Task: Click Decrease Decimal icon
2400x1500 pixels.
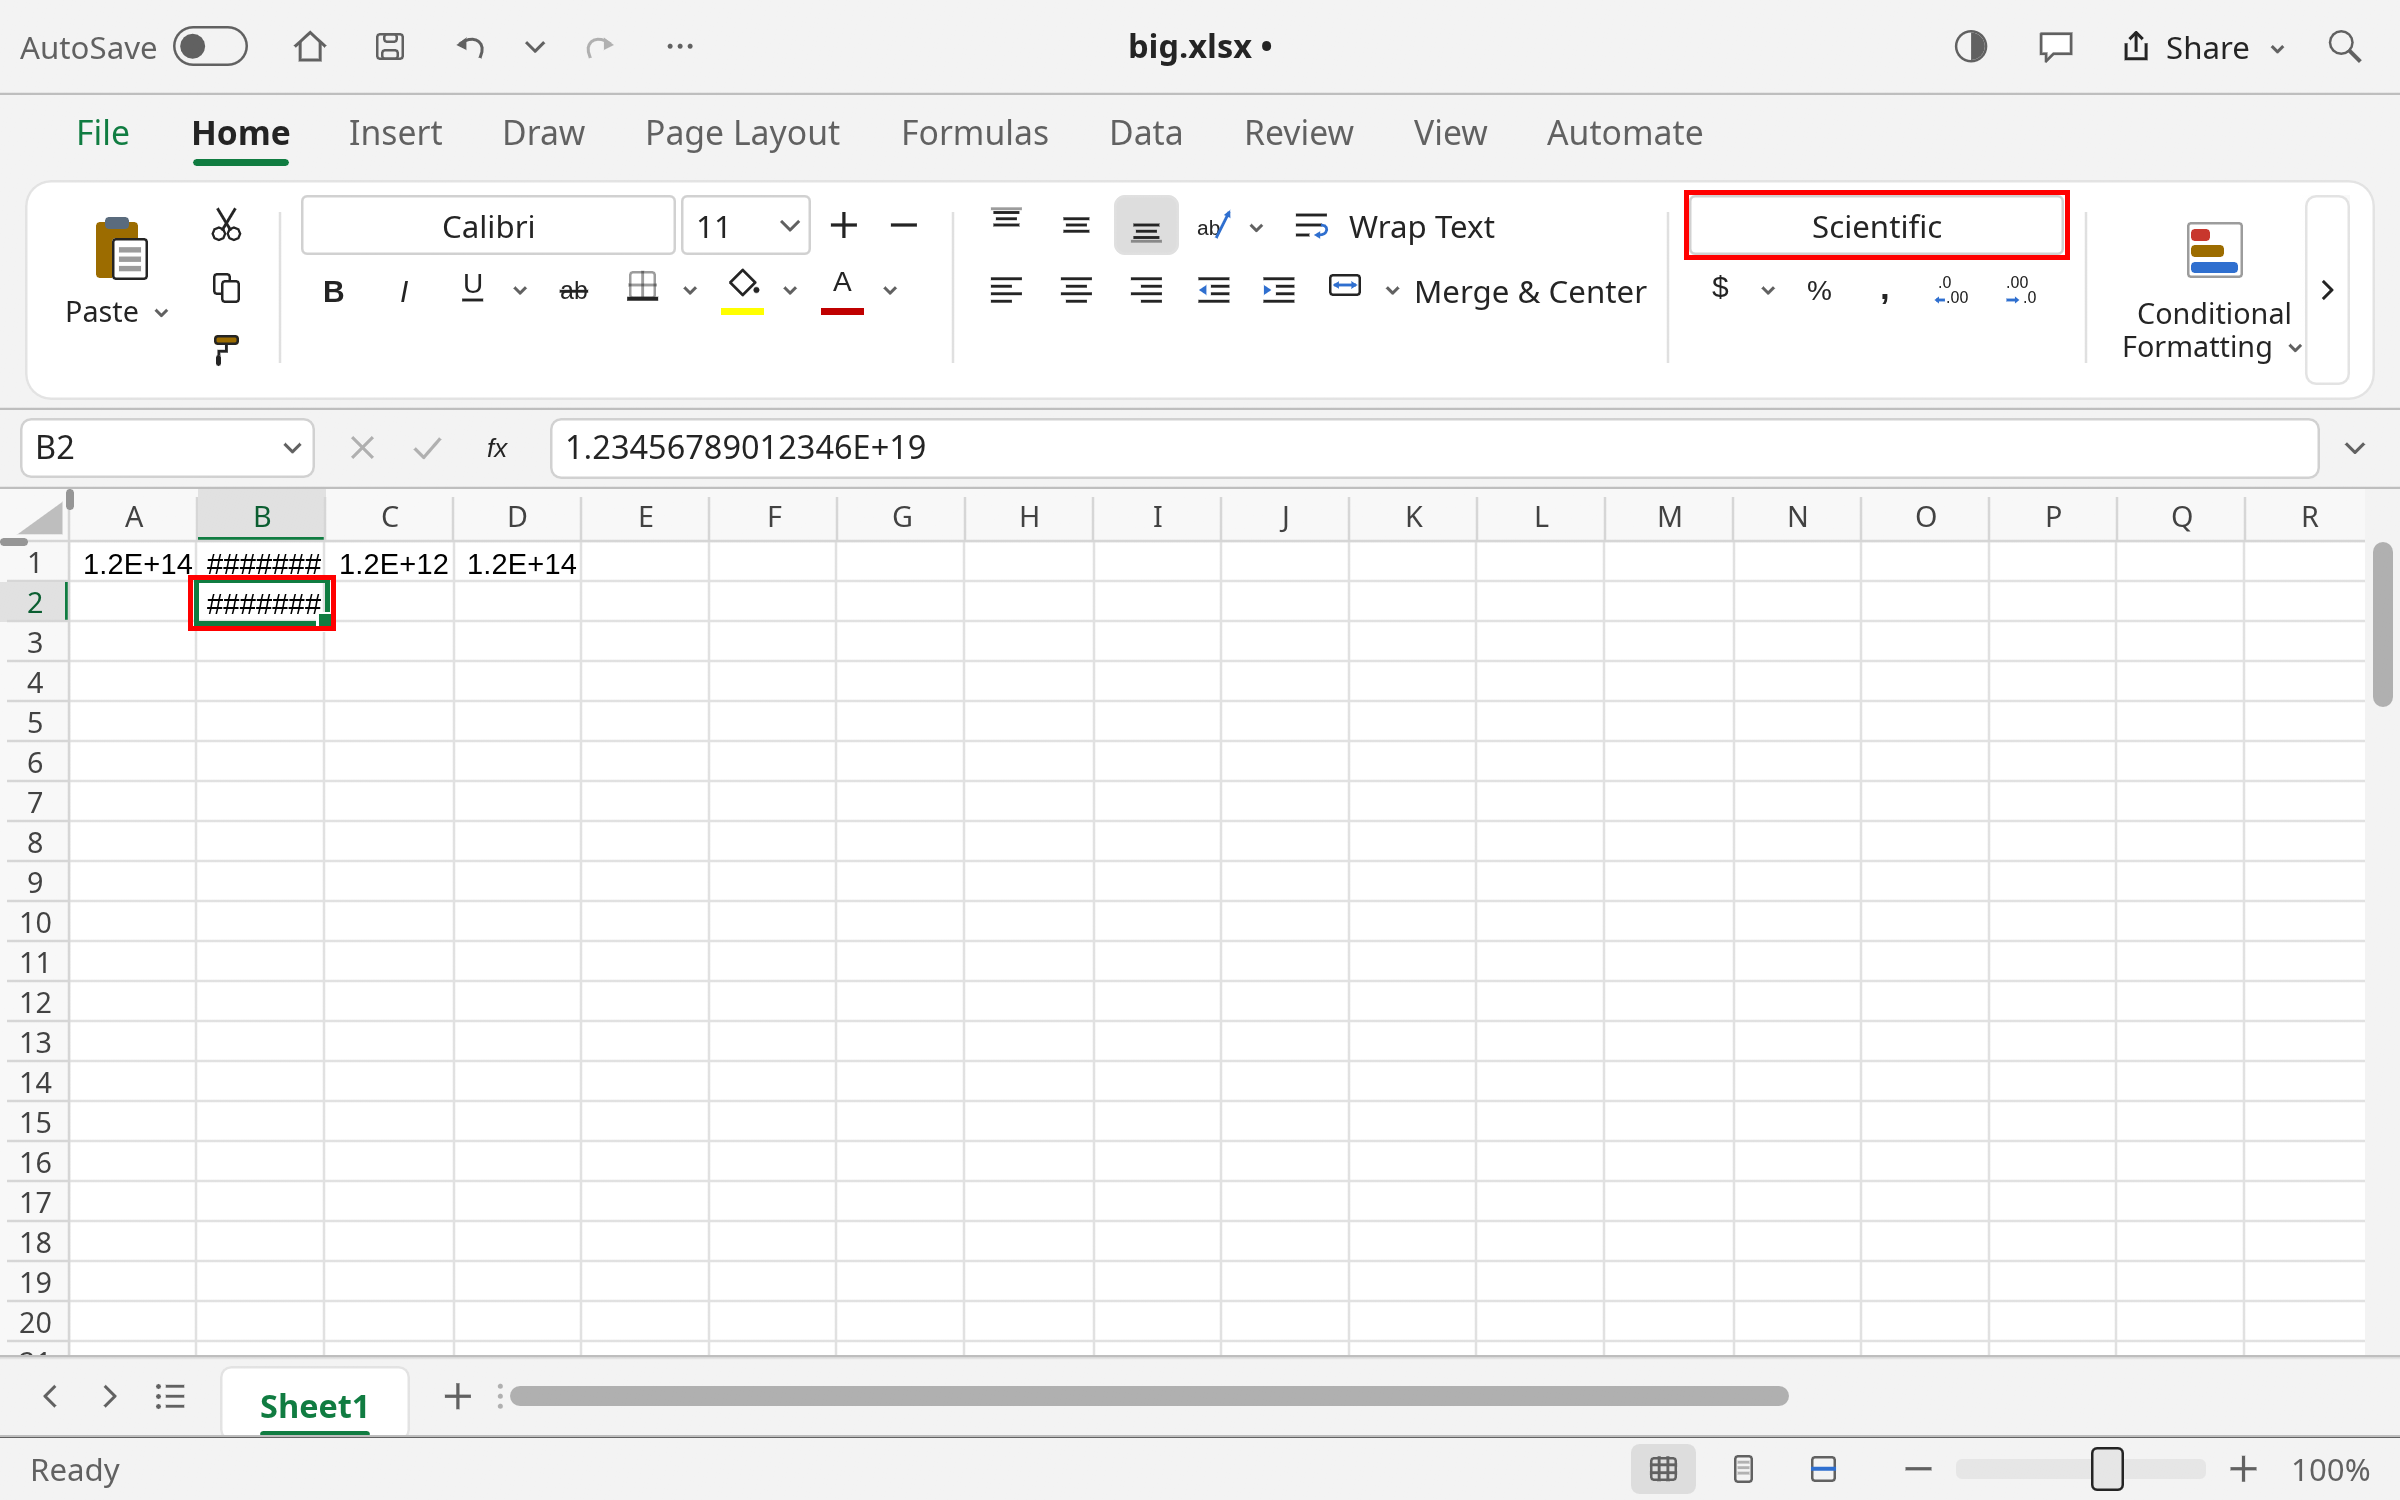Action: 2020,291
